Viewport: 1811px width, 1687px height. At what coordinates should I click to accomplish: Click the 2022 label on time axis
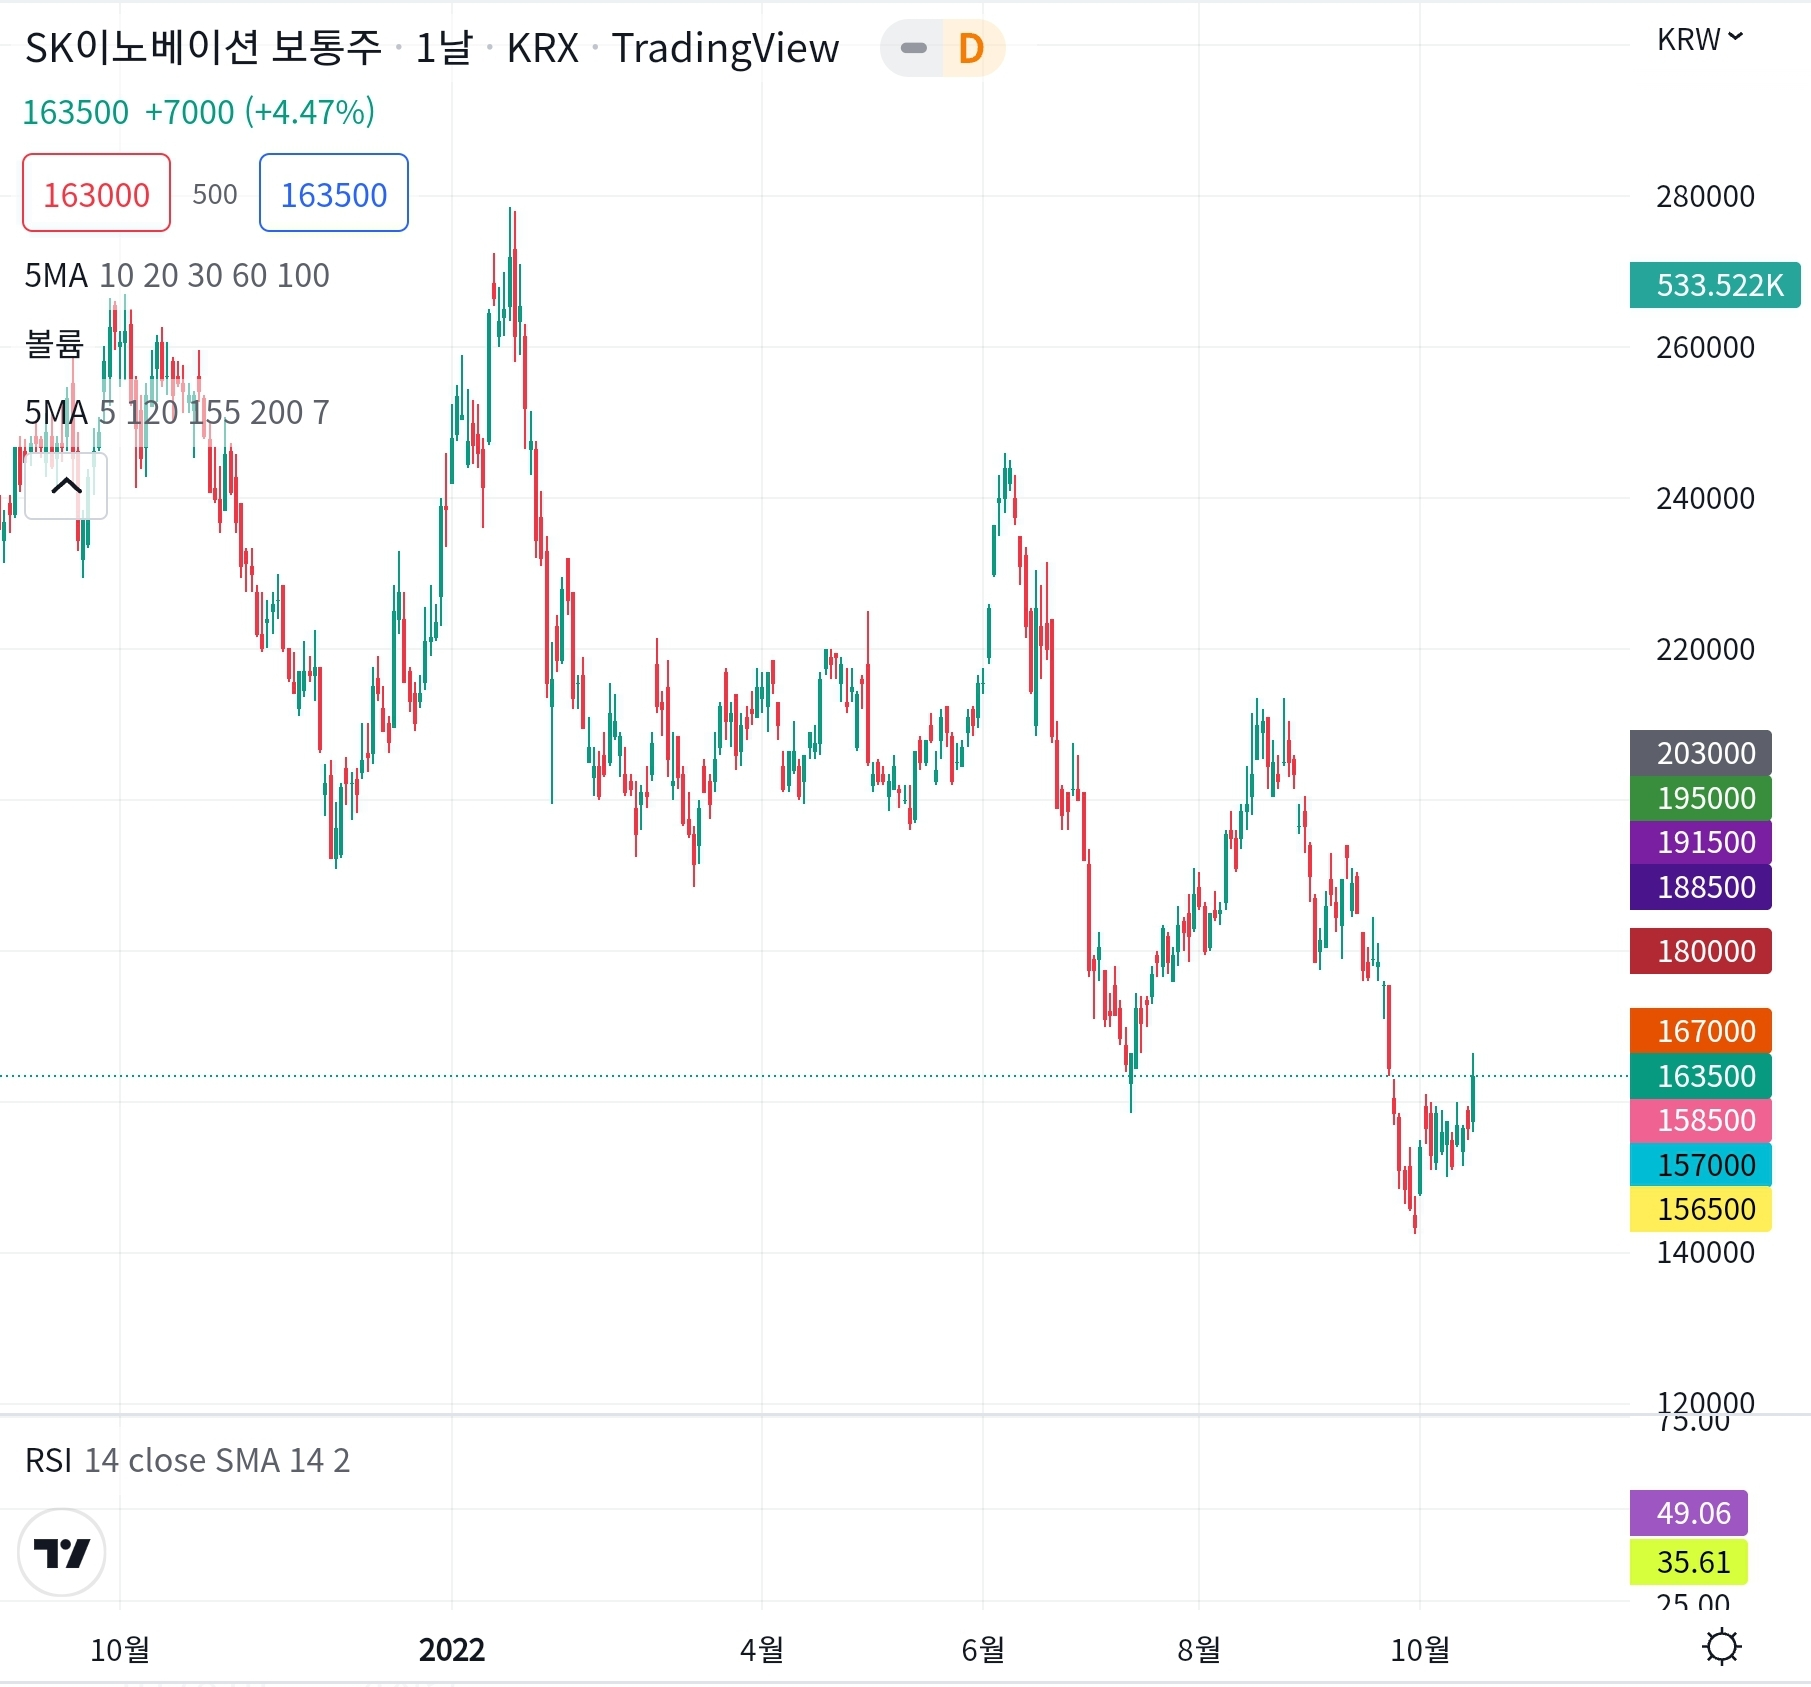coord(452,1649)
